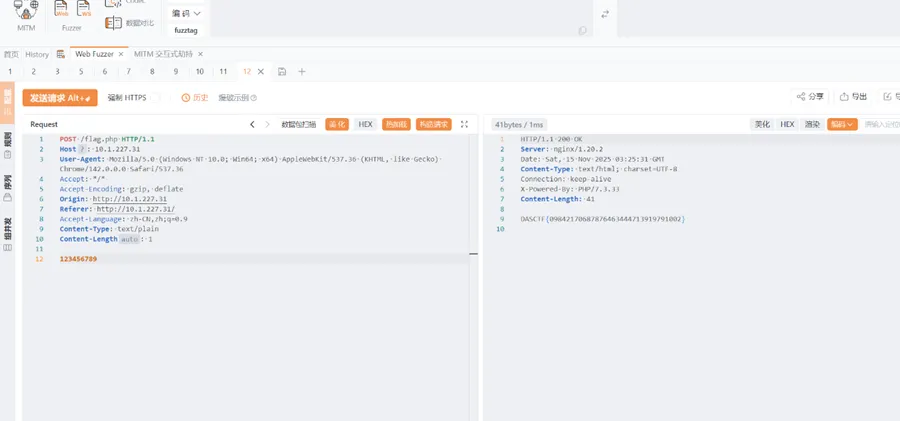Toggle HEX view in response panel

point(787,124)
